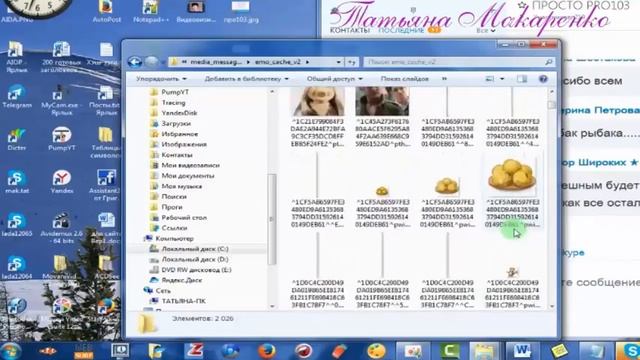Open Firefox from the taskbar
Screen dimensions: 640x360
coord(267,351)
